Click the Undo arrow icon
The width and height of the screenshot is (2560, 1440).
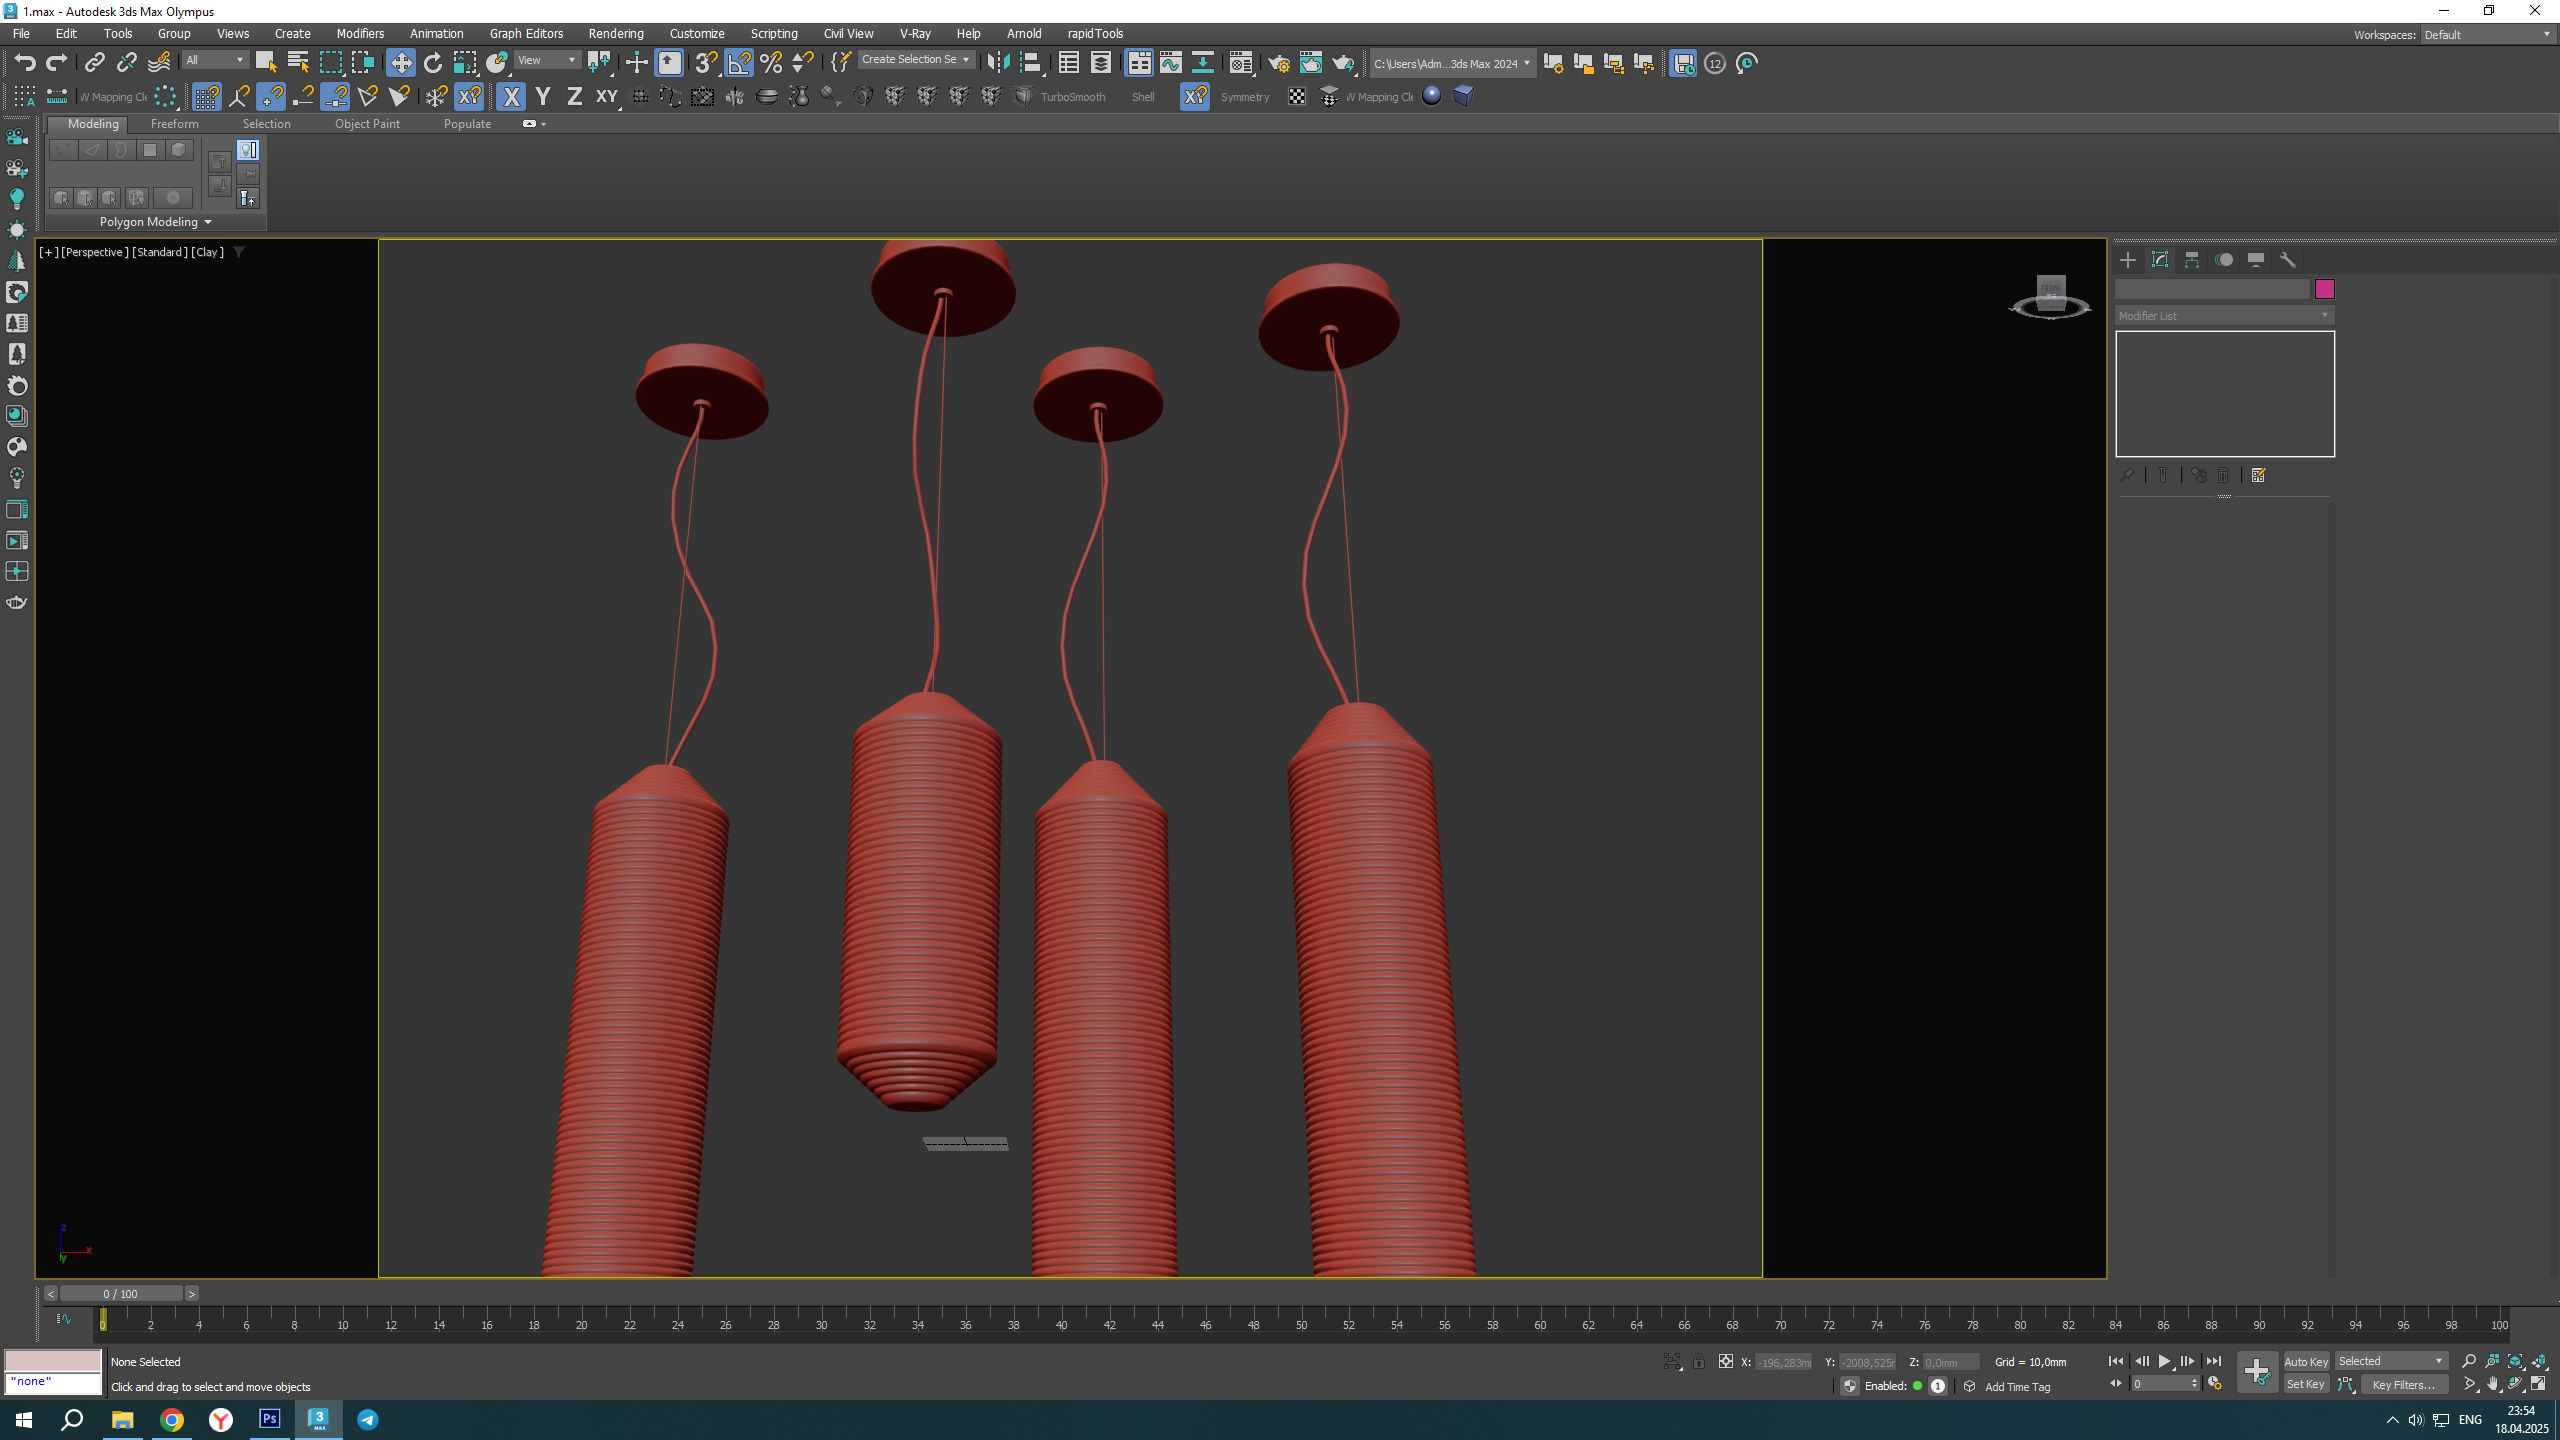[25, 63]
